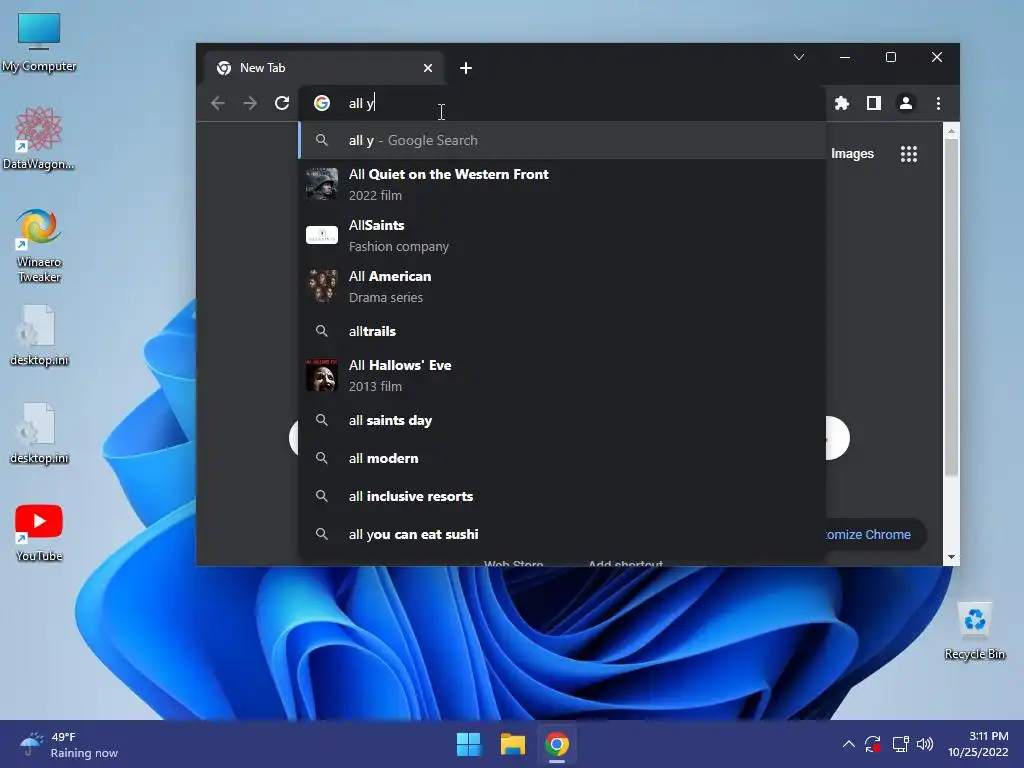Click the address bar text field
Viewport: 1024px width, 768px height.
(x=562, y=103)
